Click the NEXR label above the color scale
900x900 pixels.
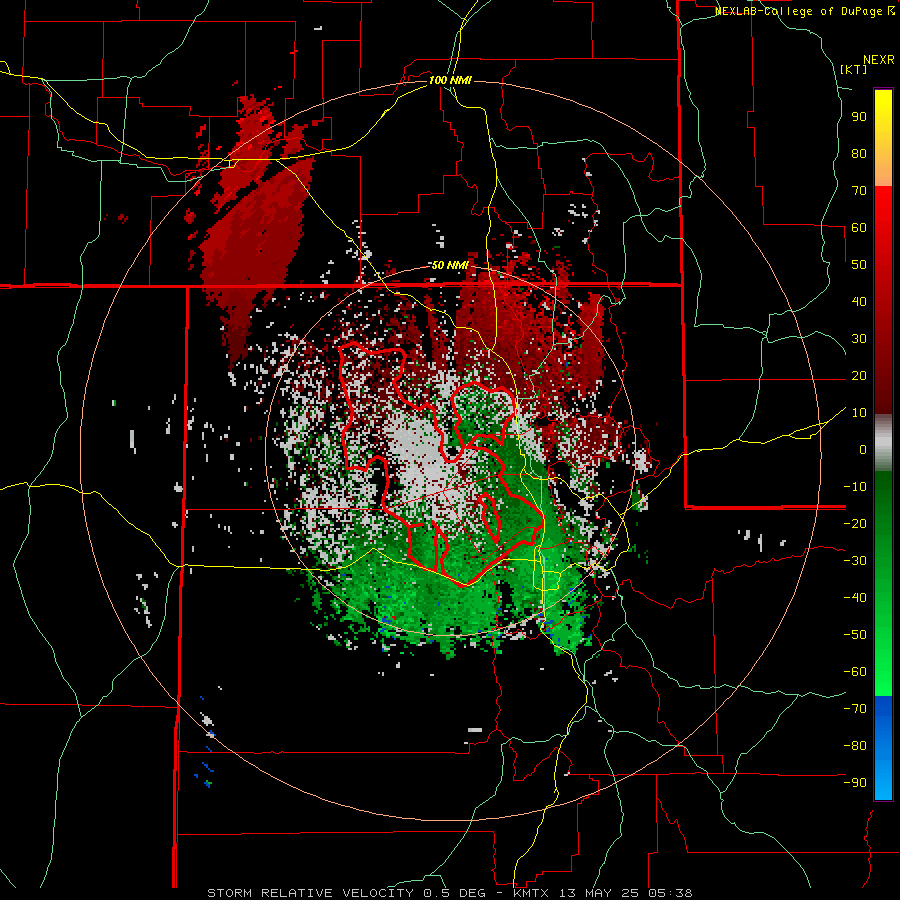tap(879, 60)
